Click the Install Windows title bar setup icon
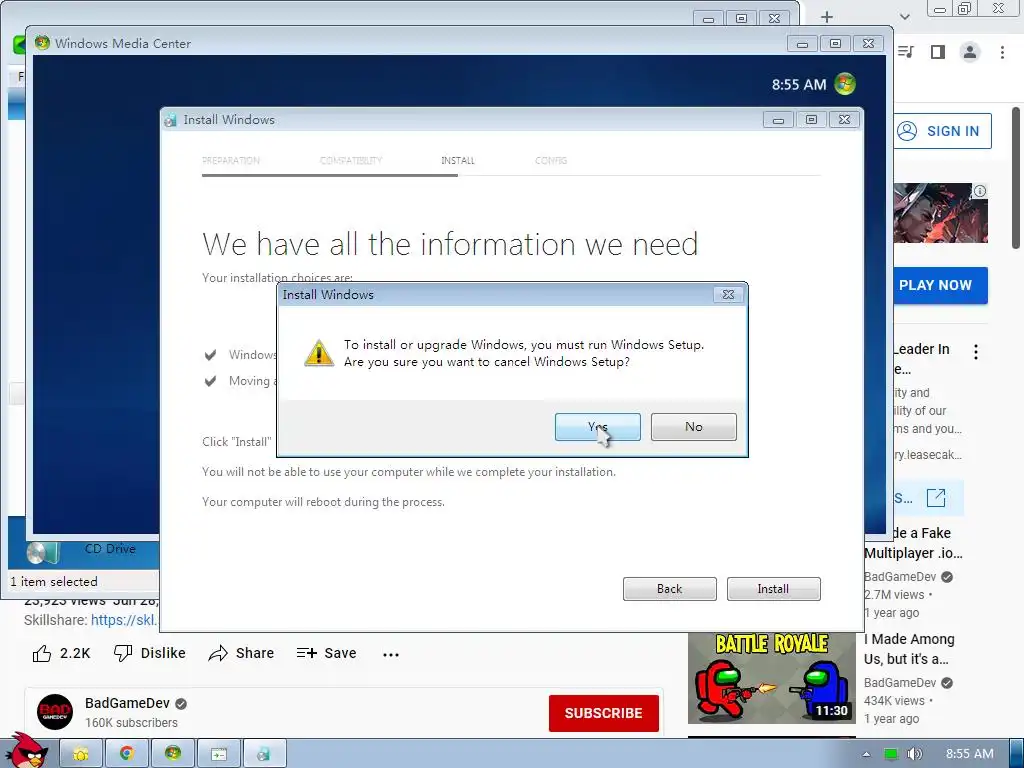The image size is (1024, 768). click(x=170, y=120)
